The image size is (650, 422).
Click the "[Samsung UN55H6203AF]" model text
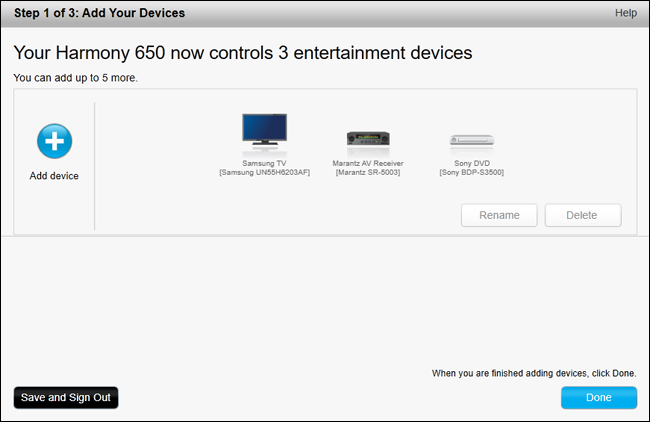(x=264, y=172)
